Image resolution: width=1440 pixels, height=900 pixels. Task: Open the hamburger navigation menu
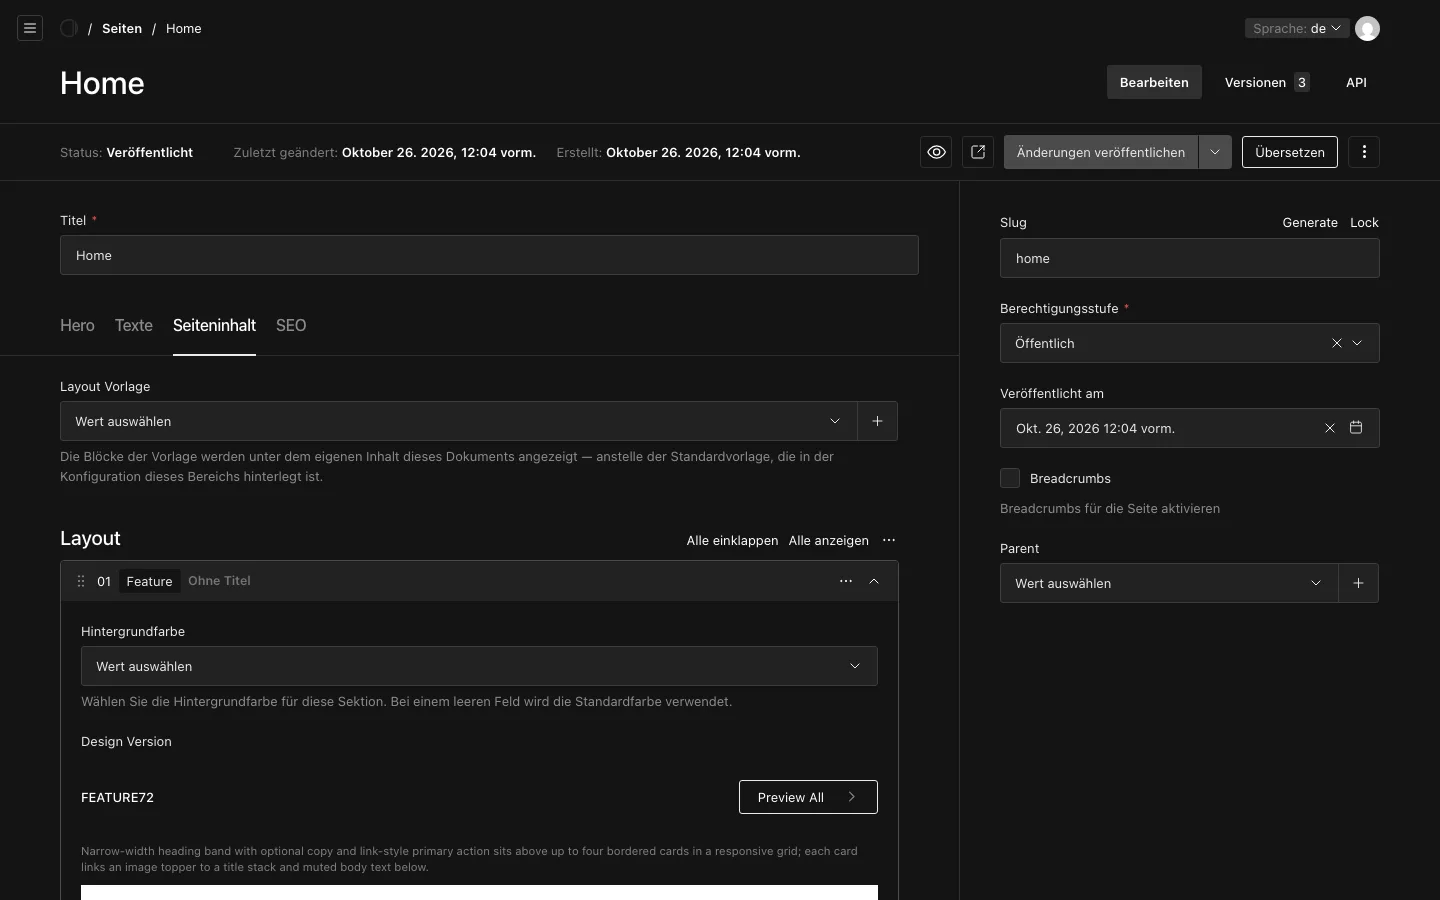[30, 28]
